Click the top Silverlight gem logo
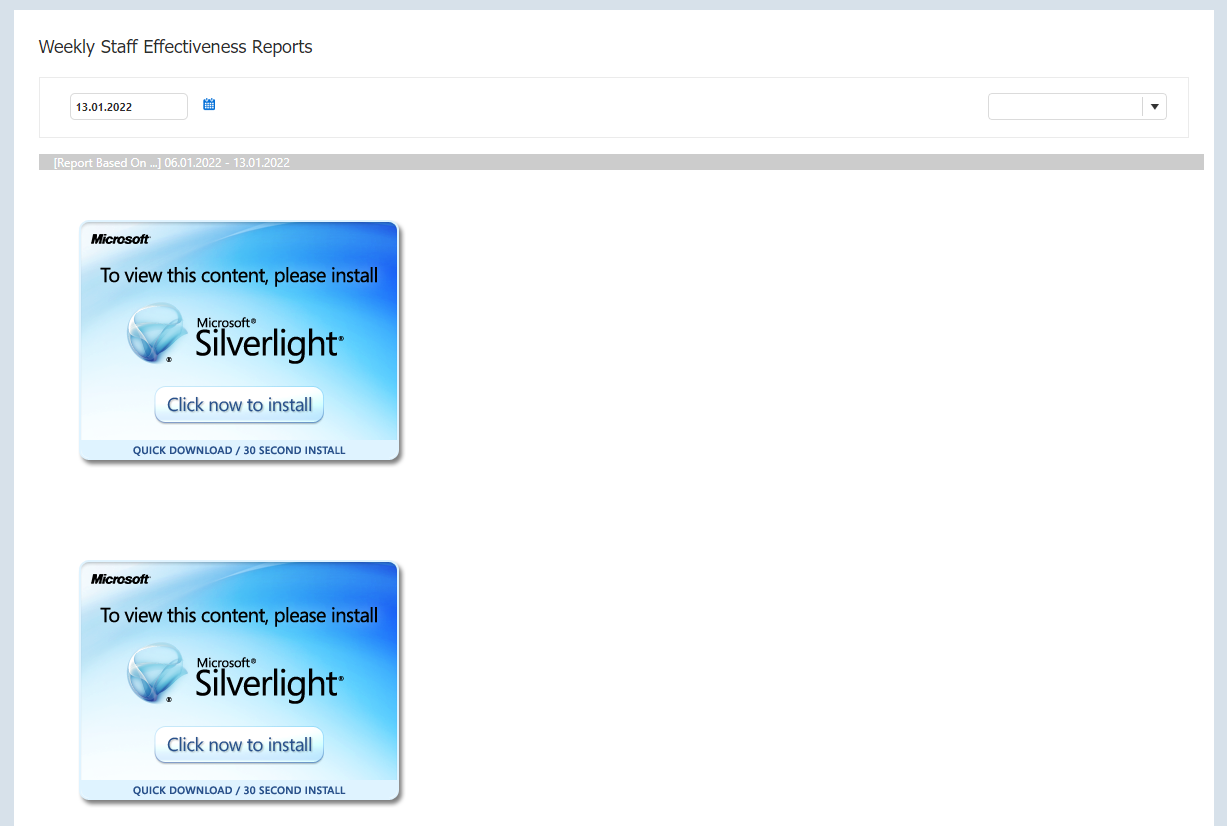 tap(157, 332)
